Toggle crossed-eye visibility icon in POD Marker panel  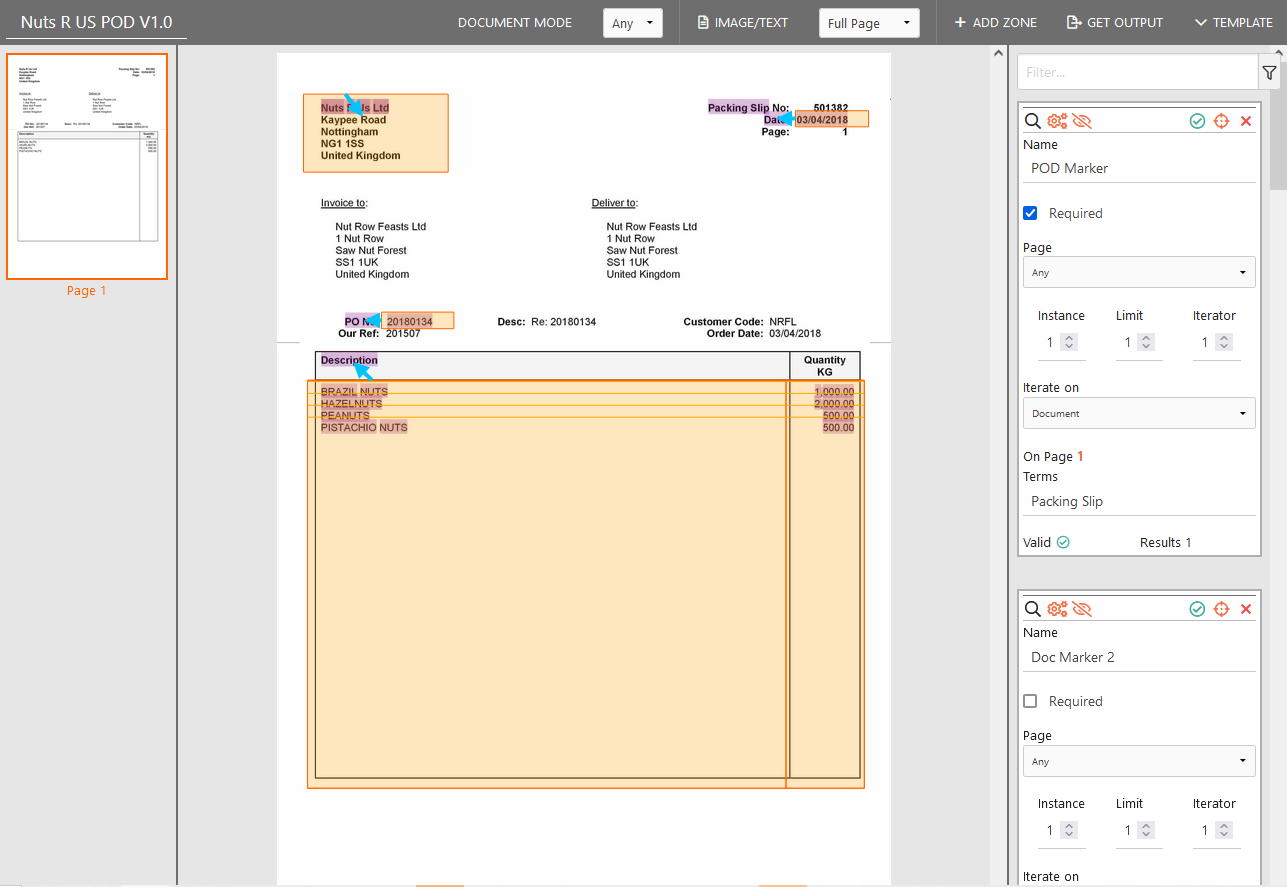[1082, 121]
